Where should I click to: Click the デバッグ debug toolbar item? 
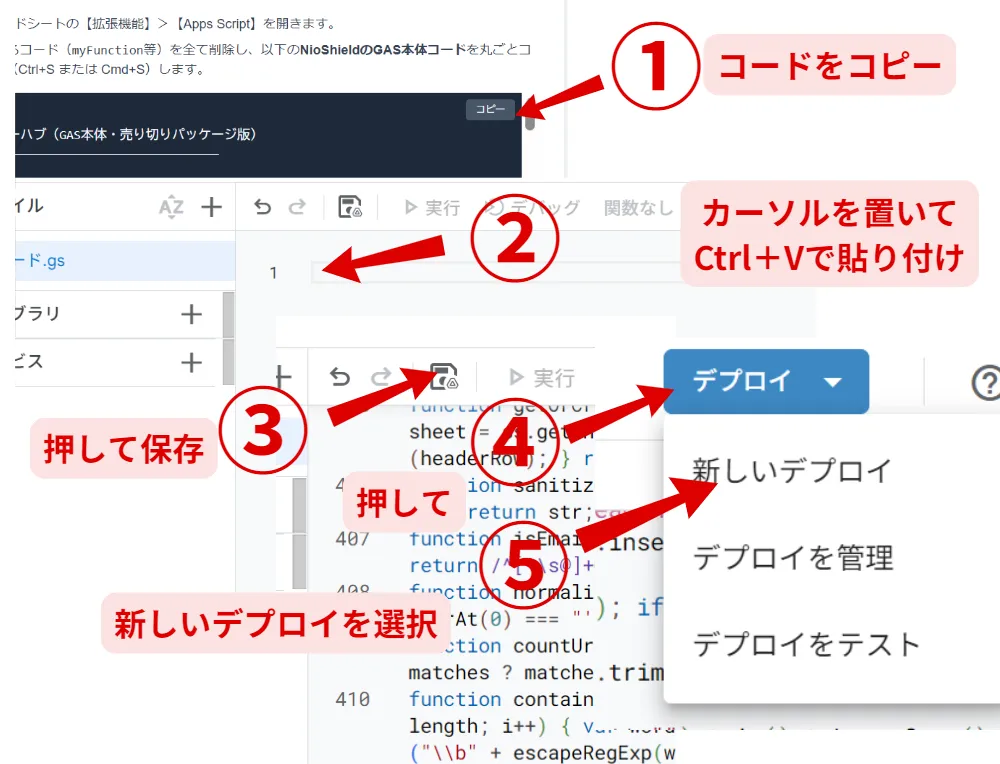(x=533, y=208)
